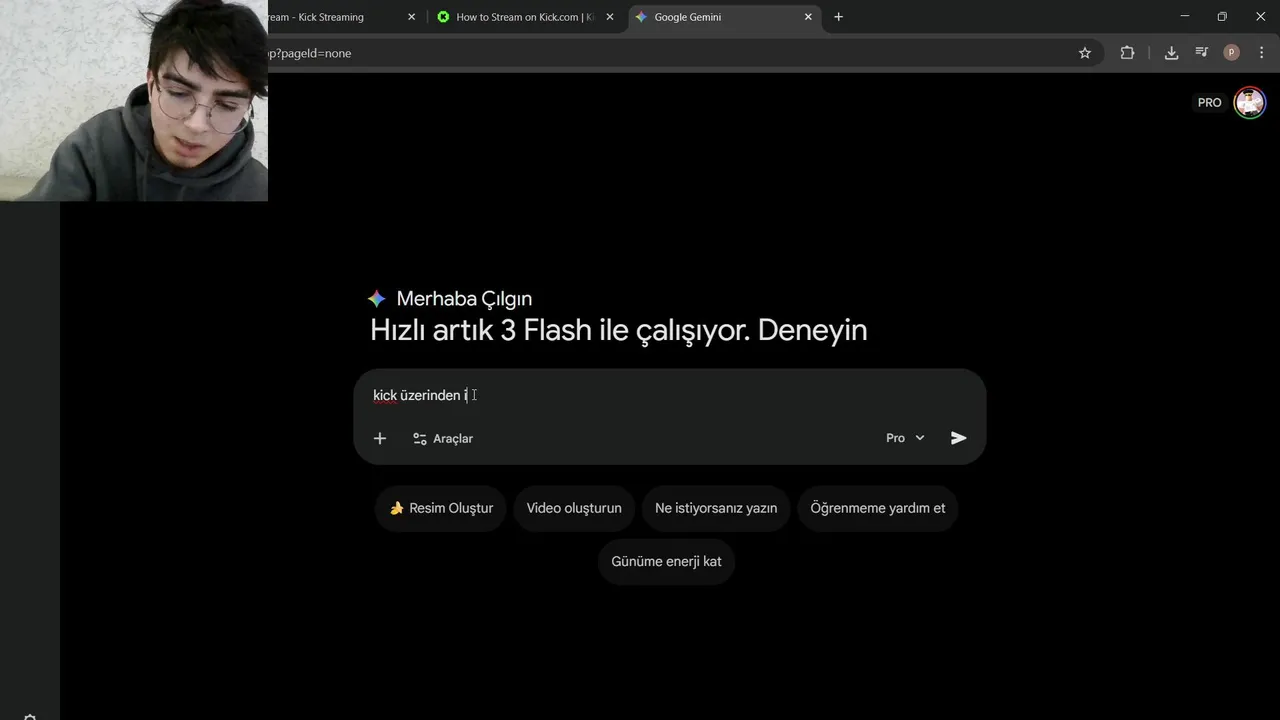Click the Merhaba Çılgın greeting text
This screenshot has width=1280, height=720.
464,298
